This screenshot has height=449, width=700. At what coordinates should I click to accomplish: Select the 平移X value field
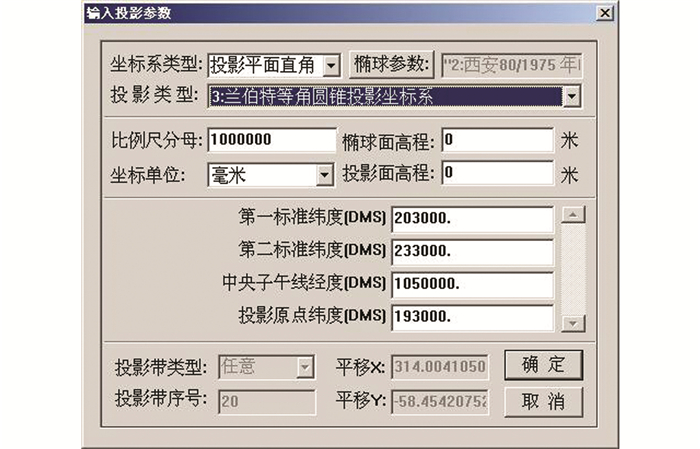click(440, 367)
